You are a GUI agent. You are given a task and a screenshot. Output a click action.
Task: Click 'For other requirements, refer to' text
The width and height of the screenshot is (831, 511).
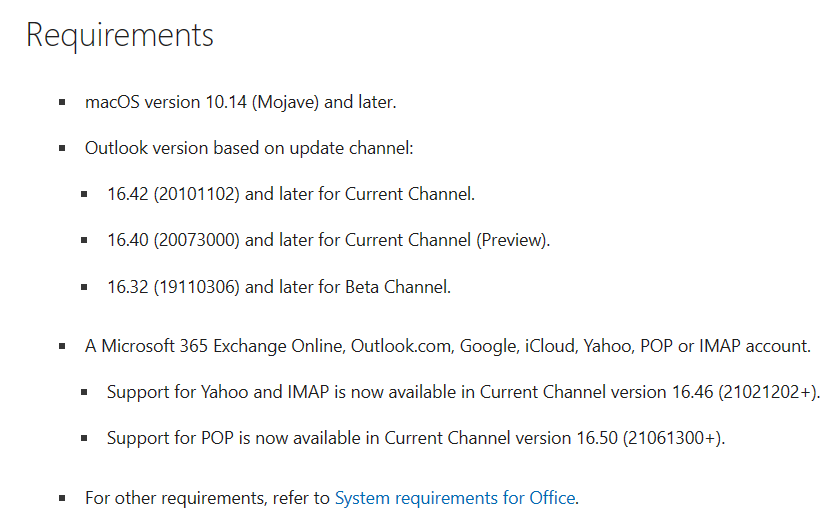point(207,498)
